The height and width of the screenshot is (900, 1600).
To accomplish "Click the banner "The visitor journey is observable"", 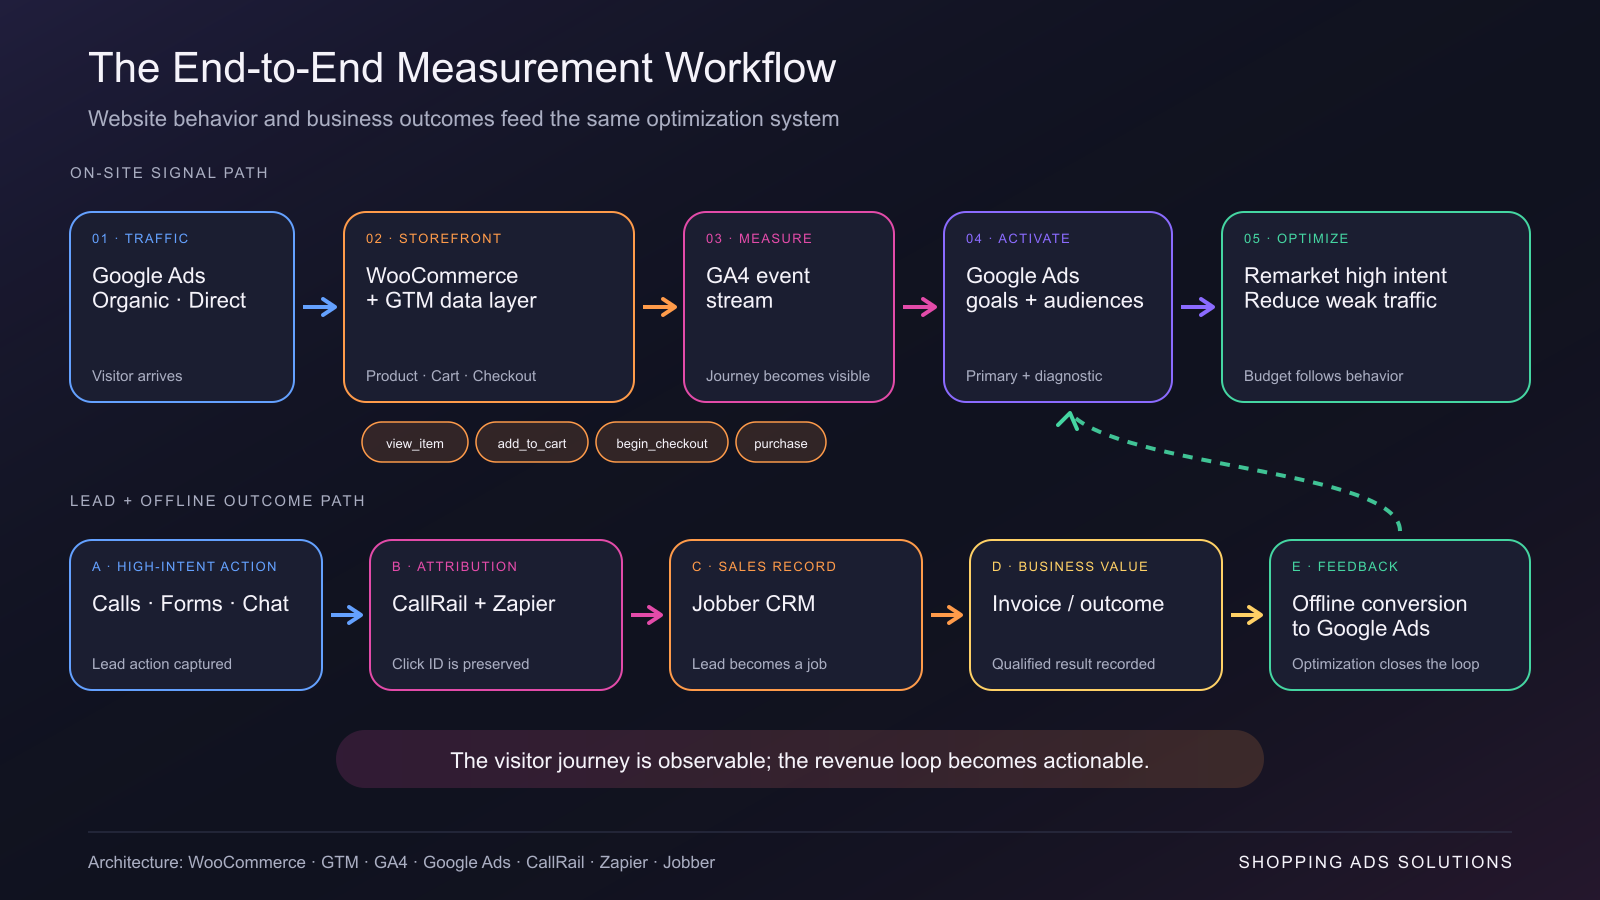I will (x=800, y=760).
